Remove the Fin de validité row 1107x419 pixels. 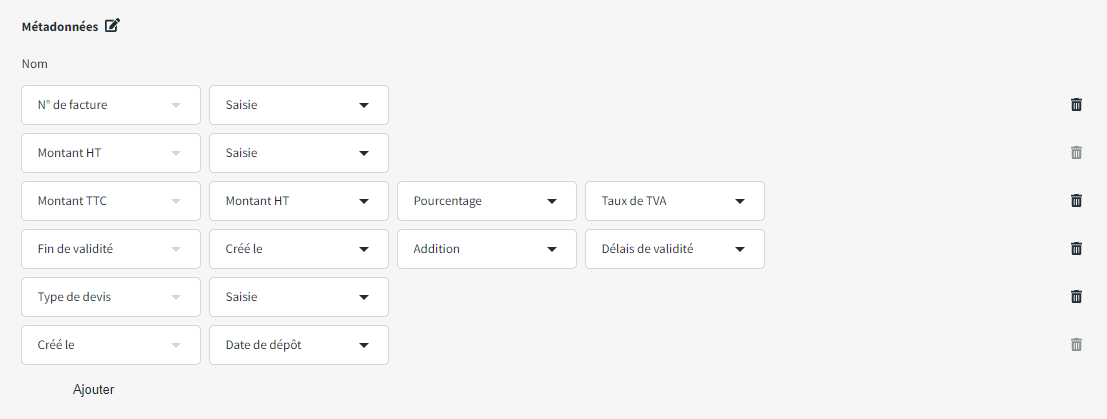(x=1076, y=249)
